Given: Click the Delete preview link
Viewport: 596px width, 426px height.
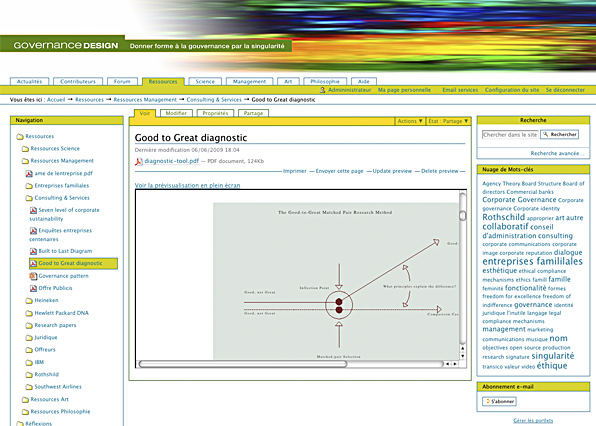Looking at the screenshot, I should click(439, 171).
